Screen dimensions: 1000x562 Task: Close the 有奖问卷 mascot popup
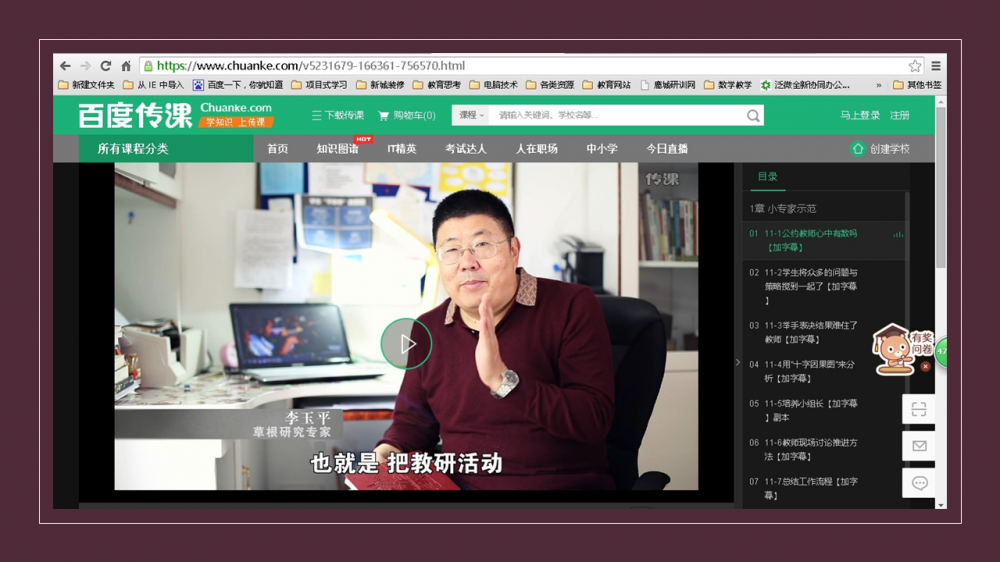click(x=925, y=367)
